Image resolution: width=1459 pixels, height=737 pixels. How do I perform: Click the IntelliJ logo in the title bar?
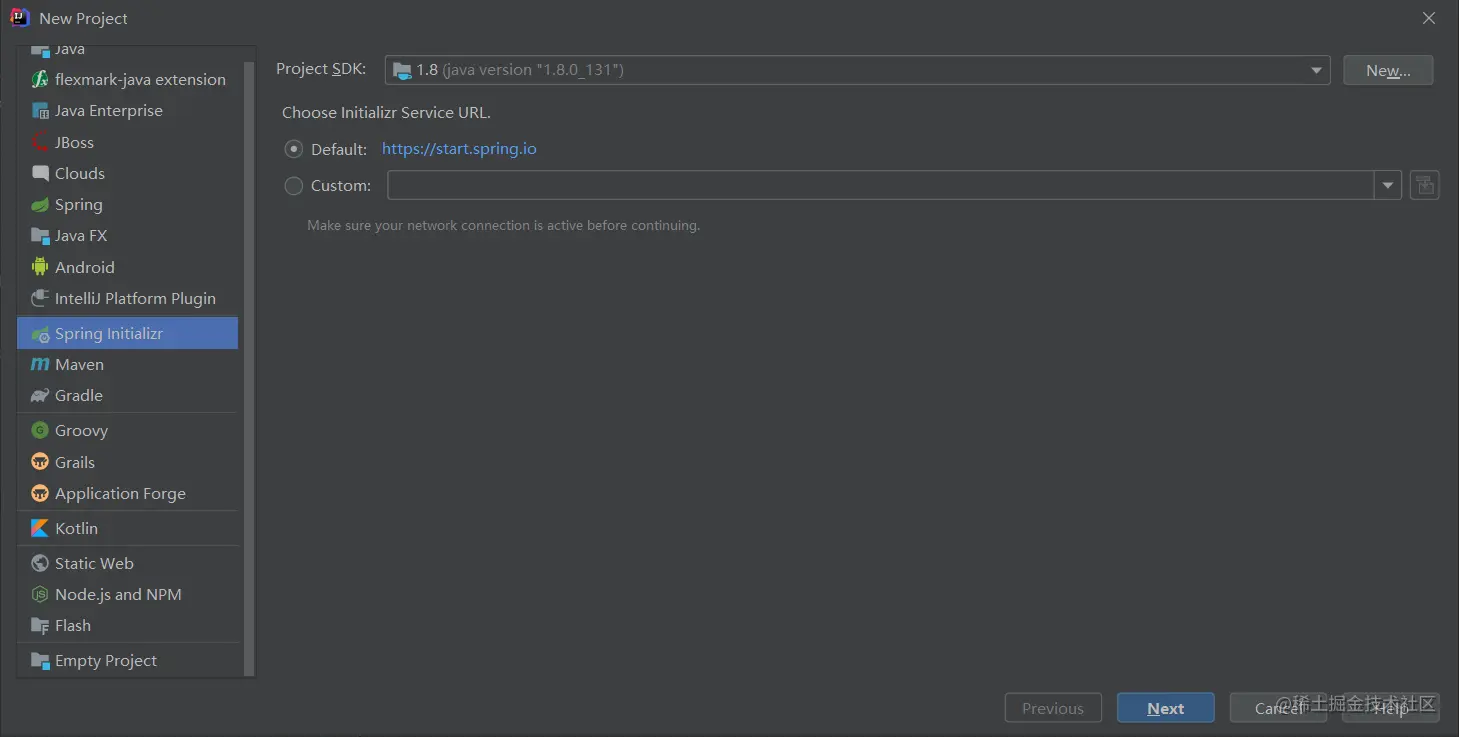[20, 18]
